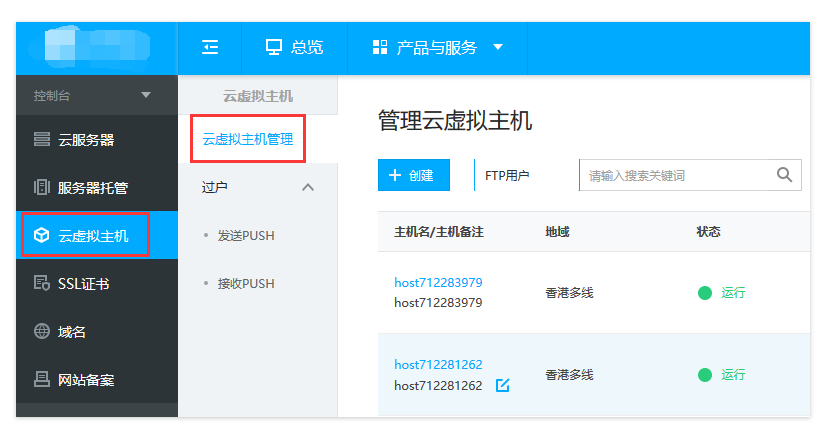Viewport: 836px width, 445px height.
Task: Click the 状态 column header
Action: [708, 232]
